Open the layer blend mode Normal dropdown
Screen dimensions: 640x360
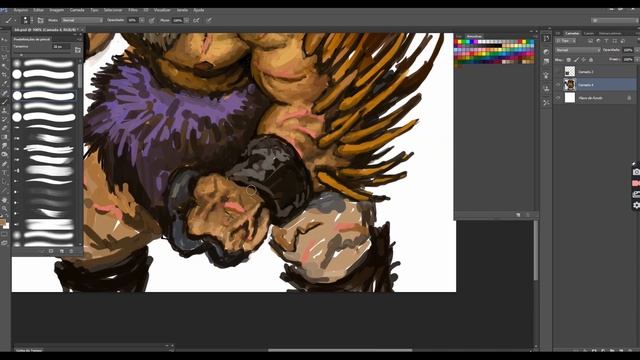point(578,50)
